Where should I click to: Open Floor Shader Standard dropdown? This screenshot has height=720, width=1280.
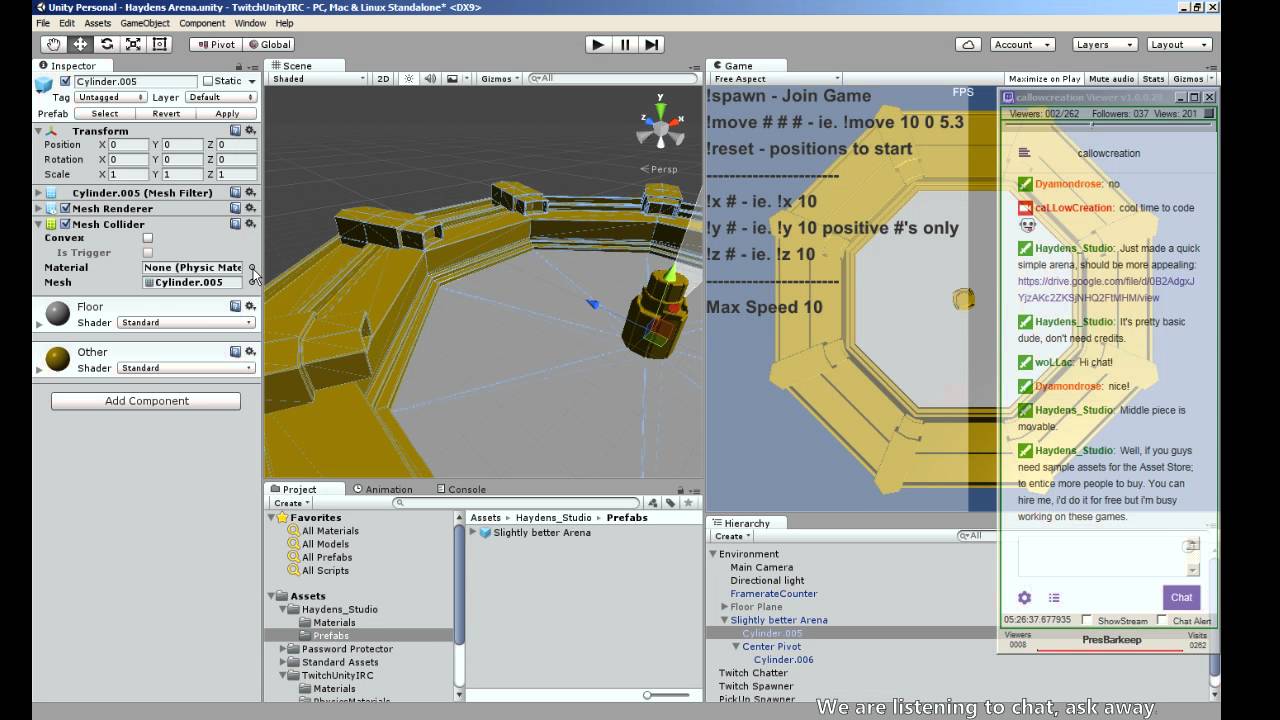[x=186, y=322]
